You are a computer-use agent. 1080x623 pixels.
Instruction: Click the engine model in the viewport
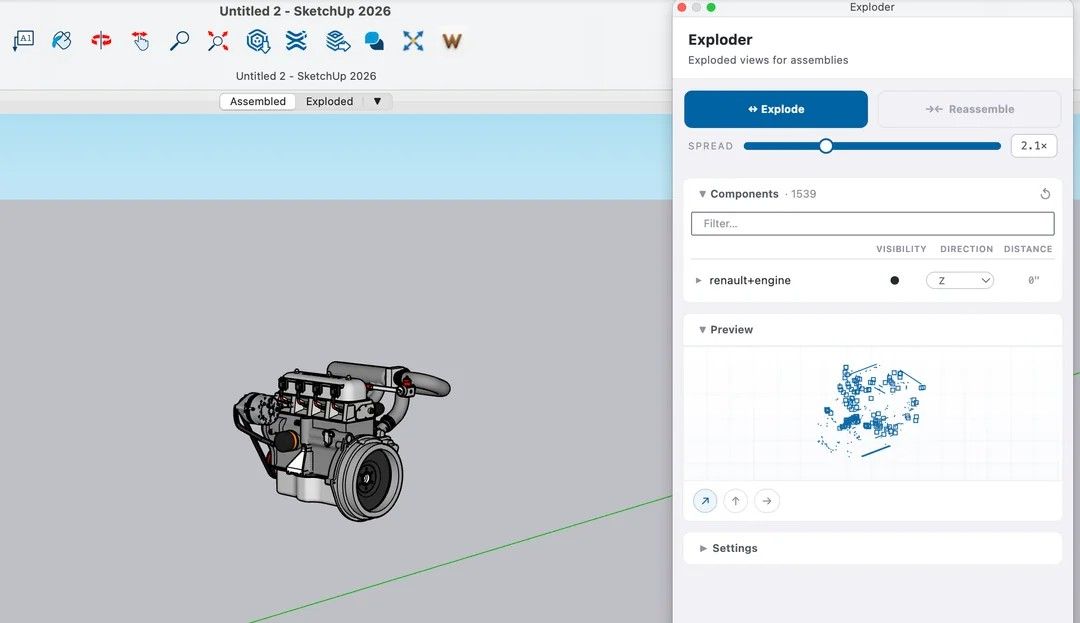coord(341,441)
